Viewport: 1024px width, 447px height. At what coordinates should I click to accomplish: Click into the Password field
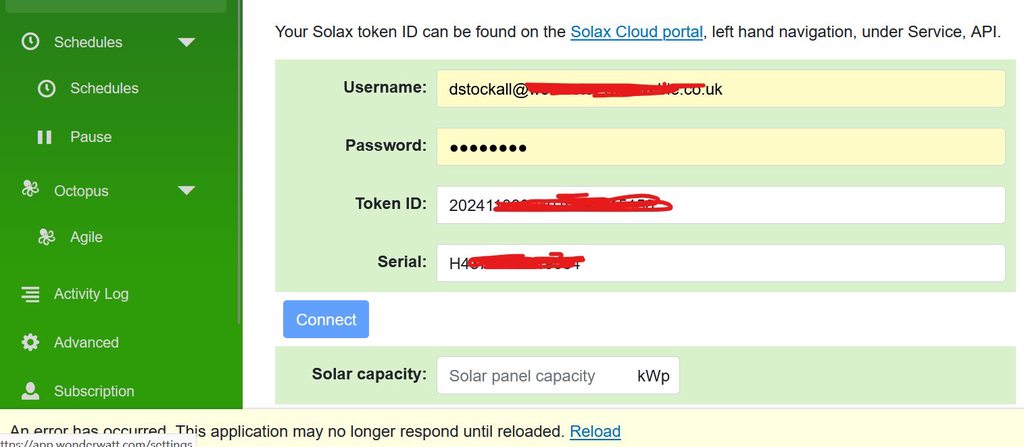click(720, 147)
